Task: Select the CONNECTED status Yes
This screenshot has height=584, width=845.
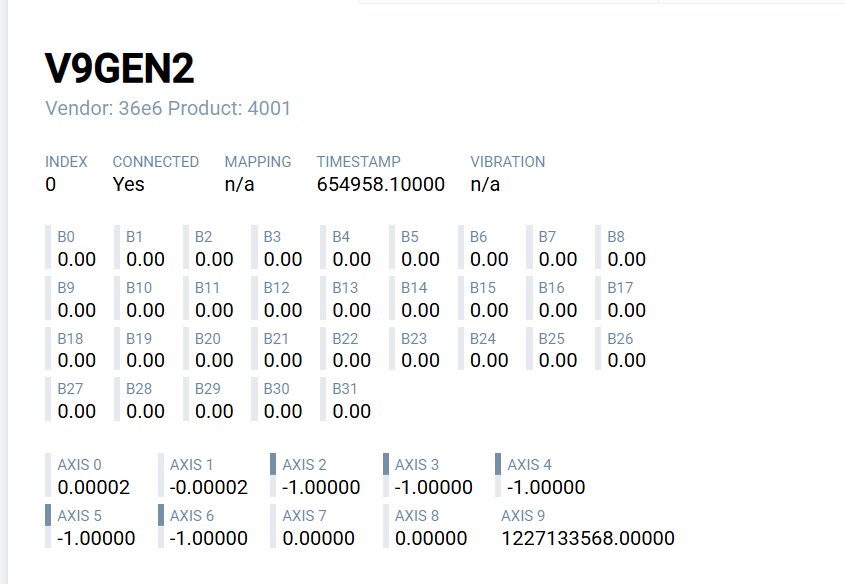Action: tap(128, 184)
